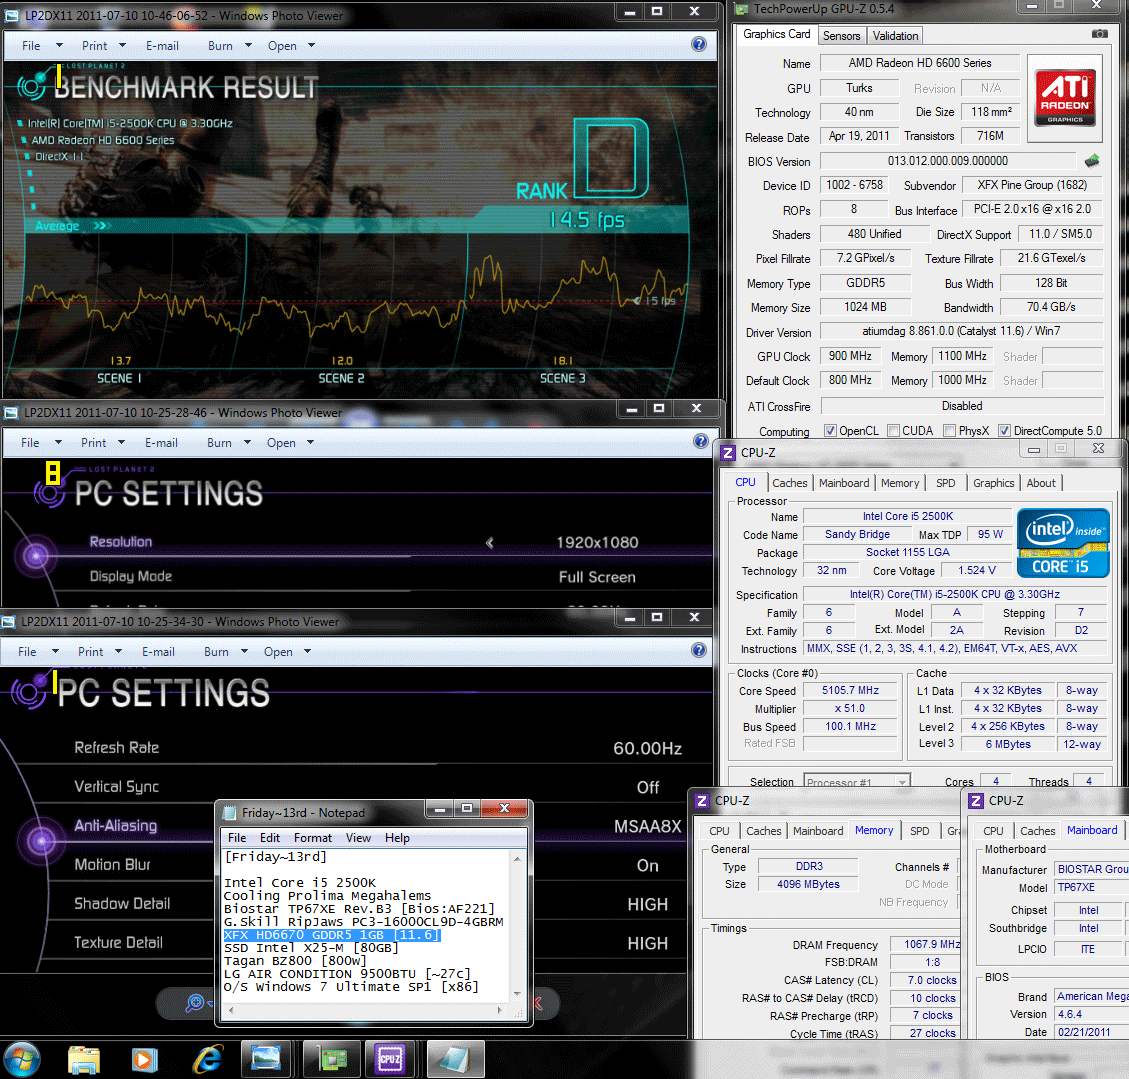Viewport: 1129px width, 1079px height.
Task: Click Notepad vertical scrollbar up arrow
Action: 517,857
